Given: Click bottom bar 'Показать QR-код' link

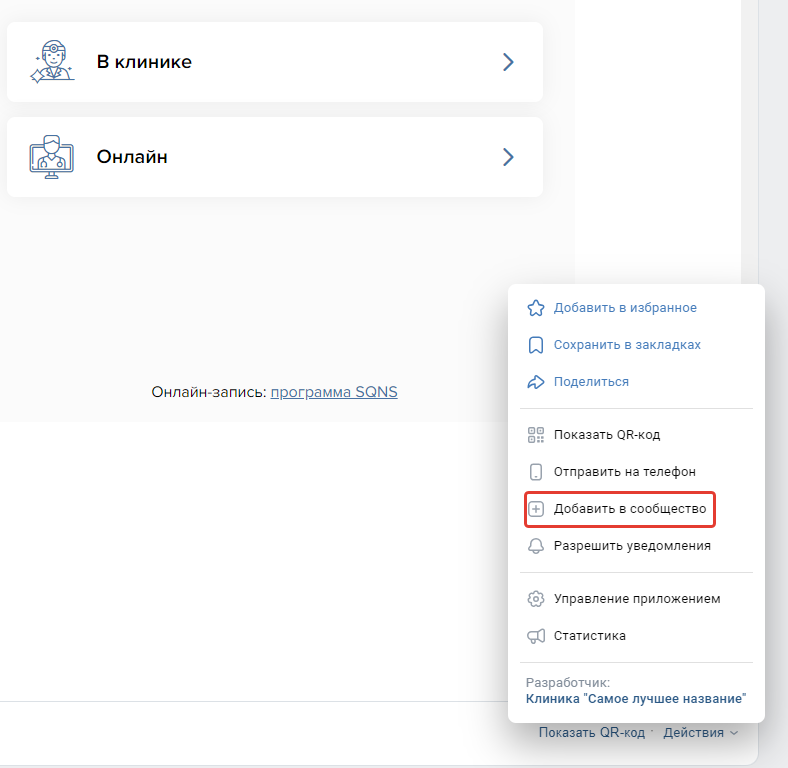Looking at the screenshot, I should [592, 733].
